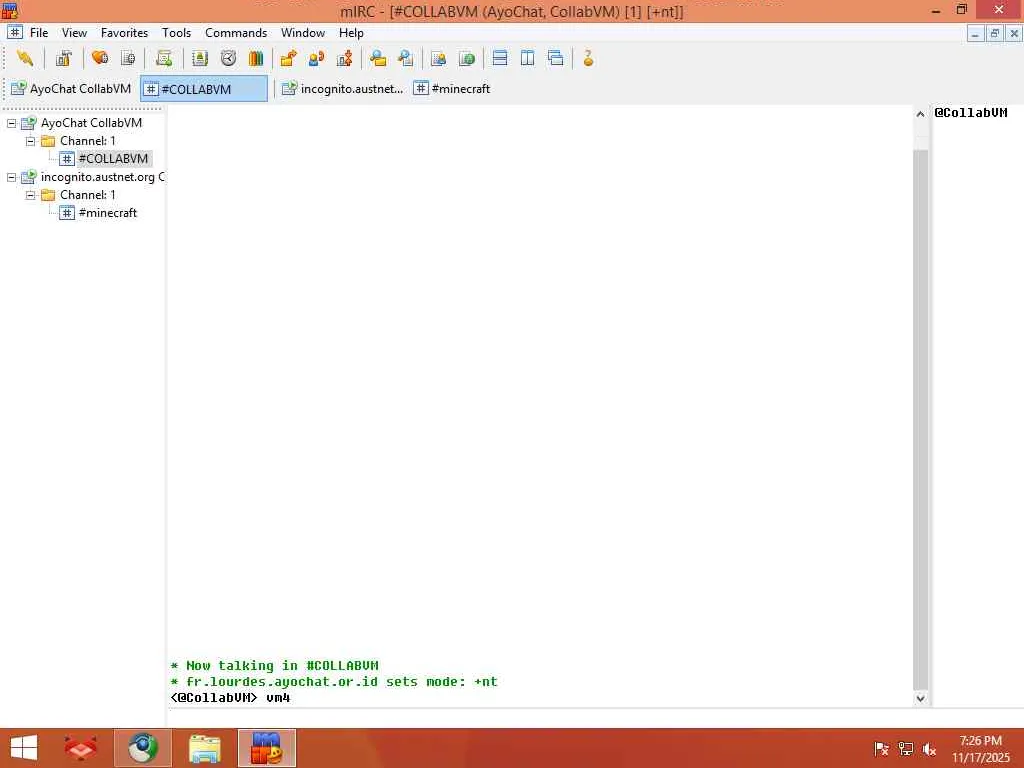Select @CollabVM in the nickname list
The height and width of the screenshot is (768, 1024).
(970, 113)
